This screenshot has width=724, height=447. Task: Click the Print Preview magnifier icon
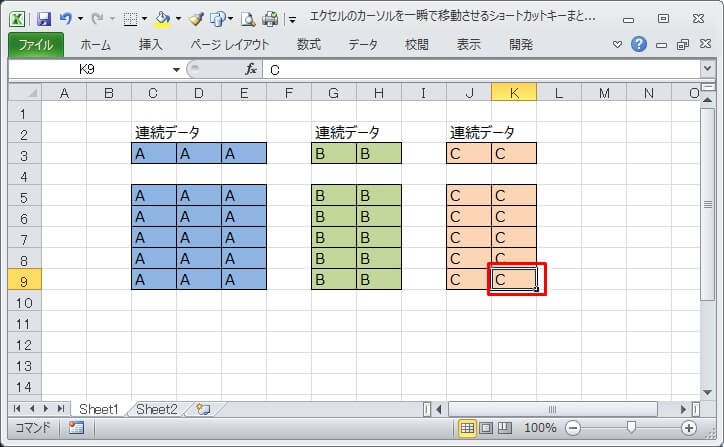point(248,19)
